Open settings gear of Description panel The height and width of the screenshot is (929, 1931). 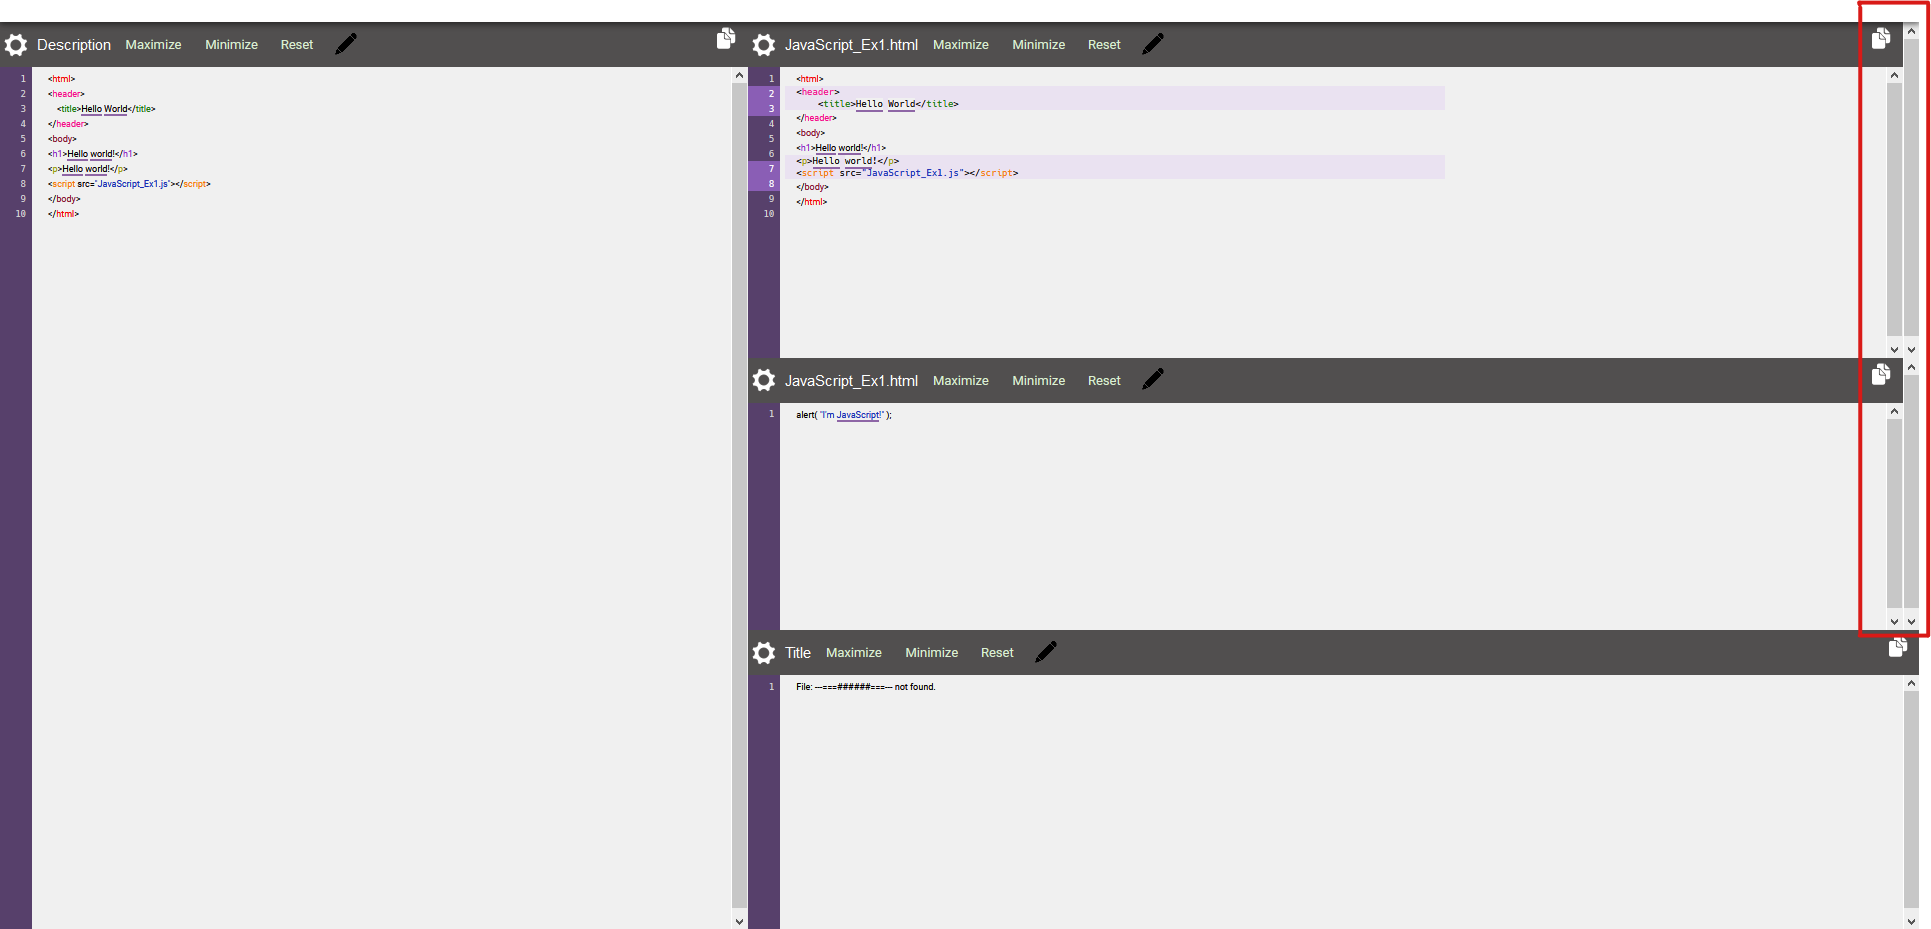(x=16, y=45)
